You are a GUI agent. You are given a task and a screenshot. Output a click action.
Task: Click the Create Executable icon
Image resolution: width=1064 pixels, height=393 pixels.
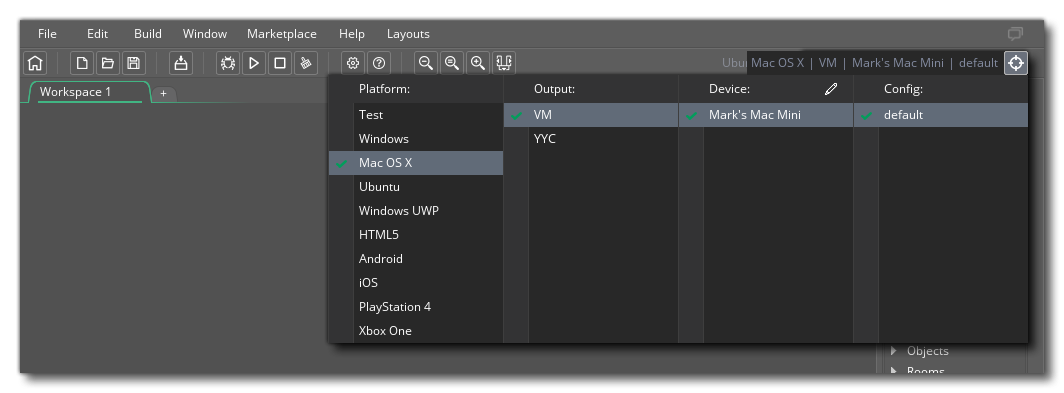tap(180, 63)
